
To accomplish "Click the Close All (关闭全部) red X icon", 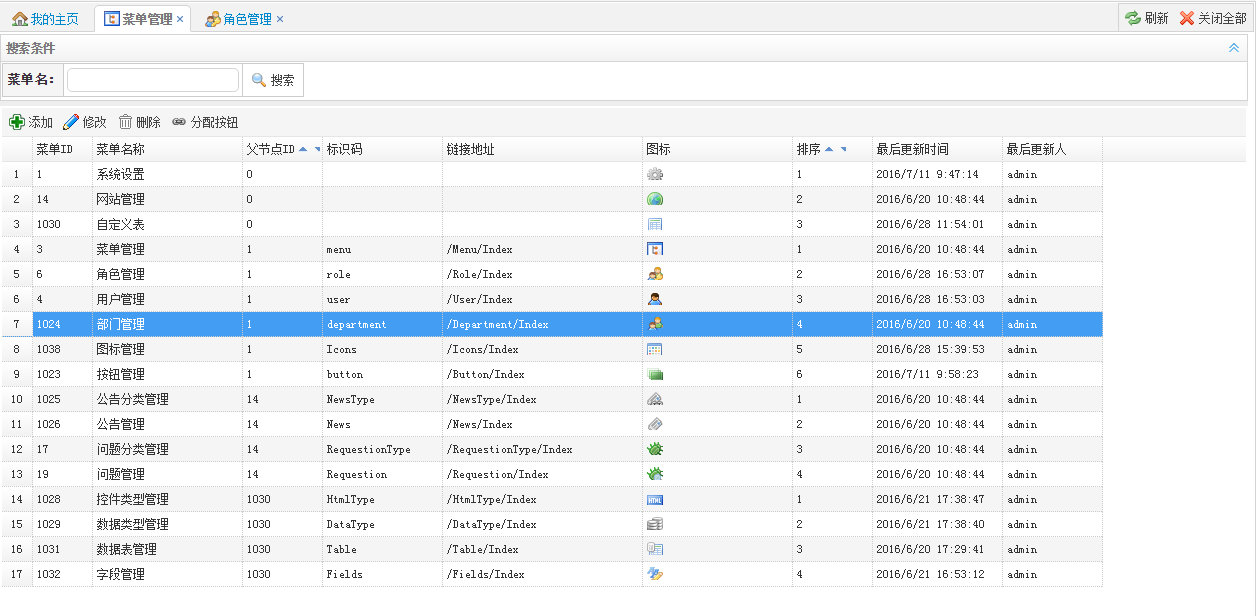I will 1187,18.
